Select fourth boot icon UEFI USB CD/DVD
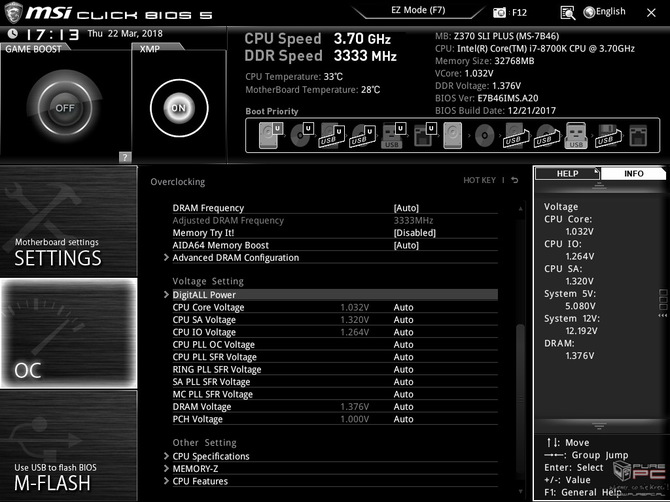This screenshot has height=502, width=670. 362,135
